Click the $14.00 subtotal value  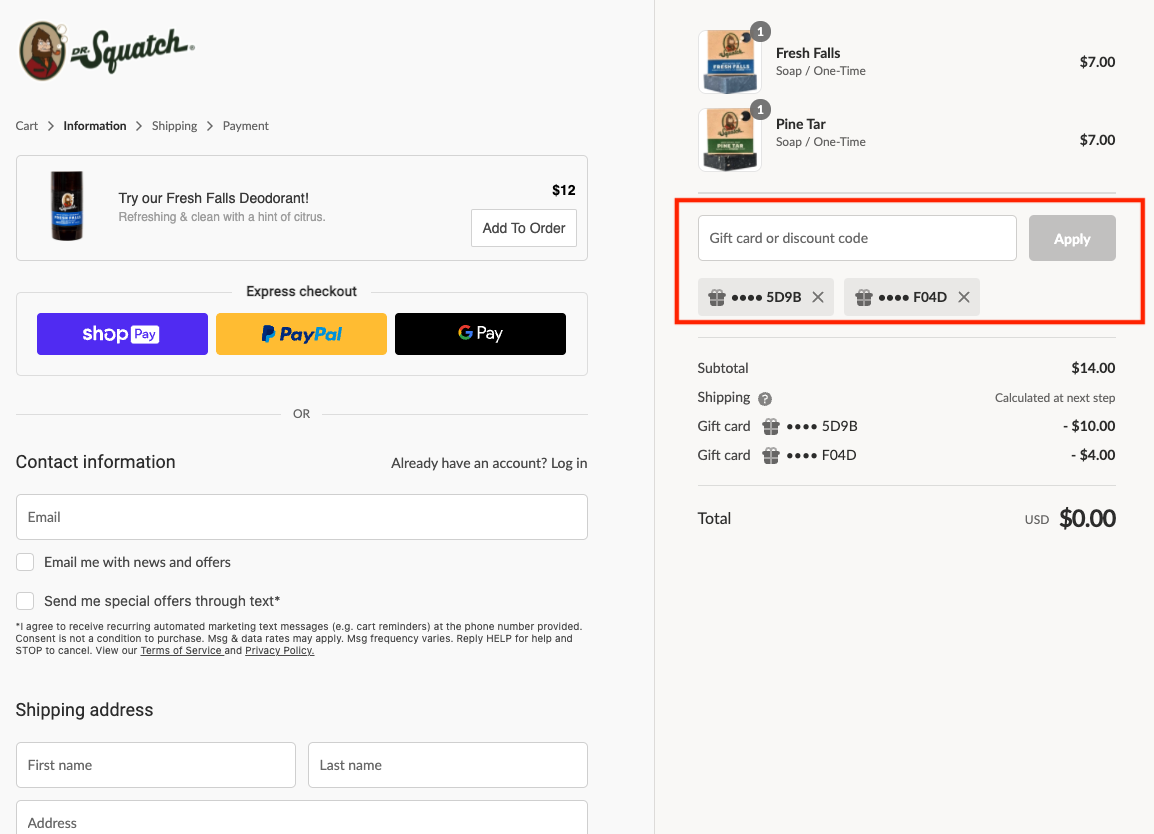(1093, 368)
